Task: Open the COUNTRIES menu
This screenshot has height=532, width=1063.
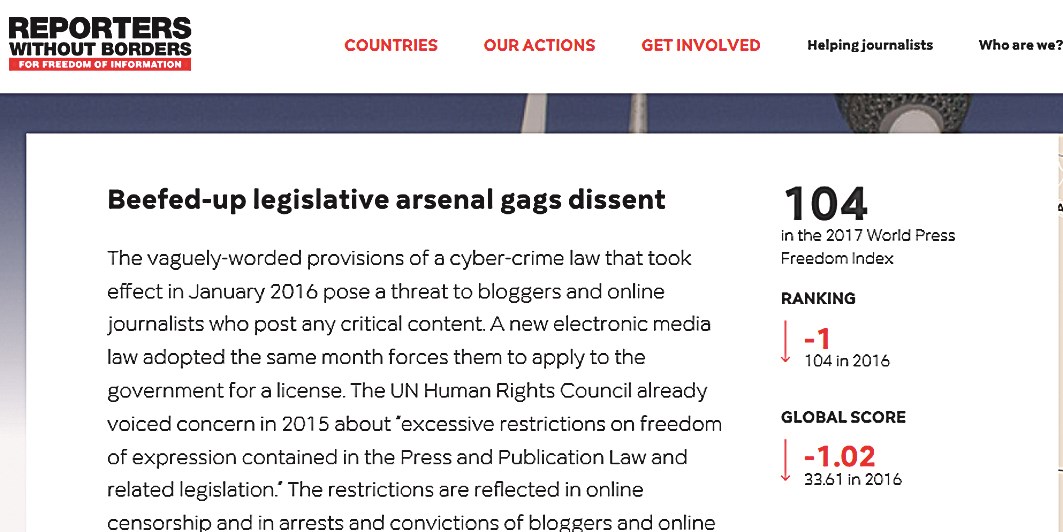Action: coord(391,45)
